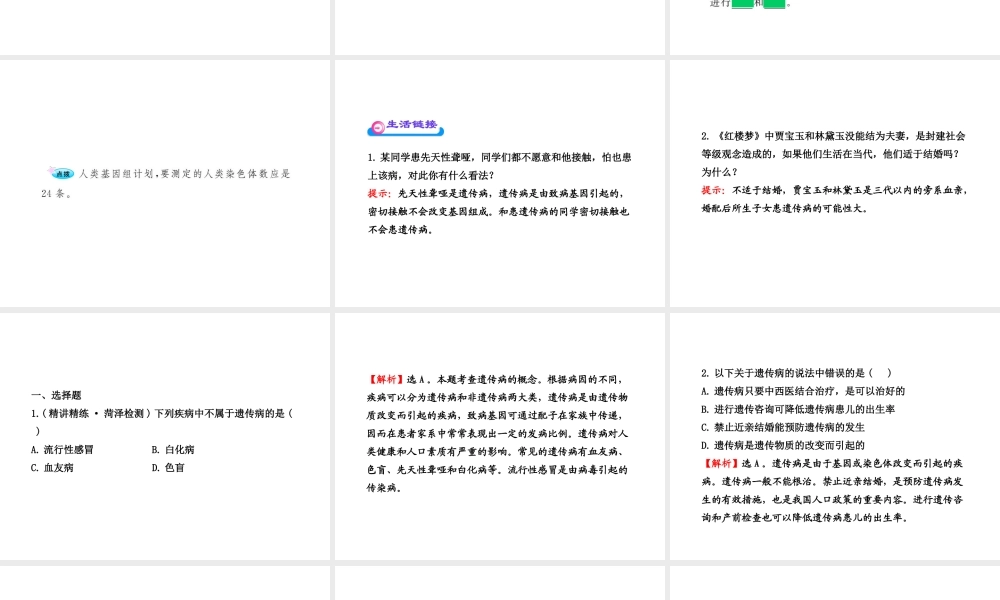1000x600 pixels.
Task: Click option 'D. 色盲'
Action: (x=168, y=467)
